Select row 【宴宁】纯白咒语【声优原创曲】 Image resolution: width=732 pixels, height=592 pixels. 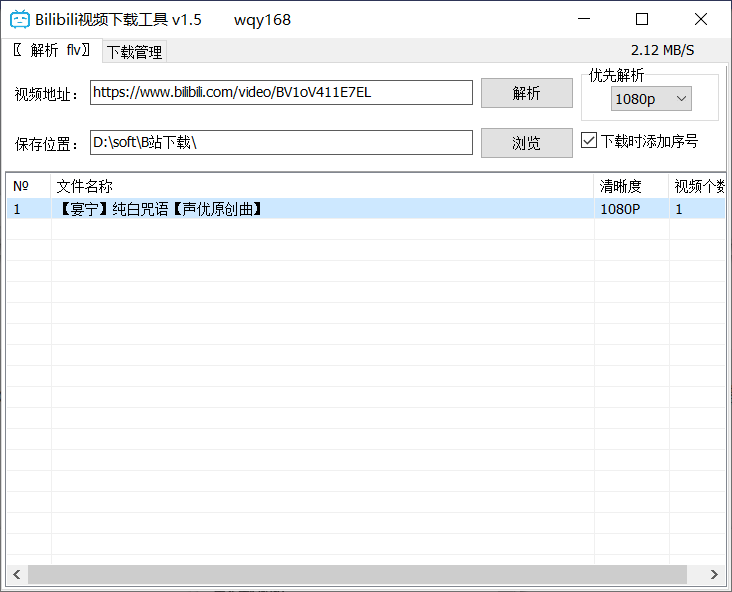[x=366, y=209]
